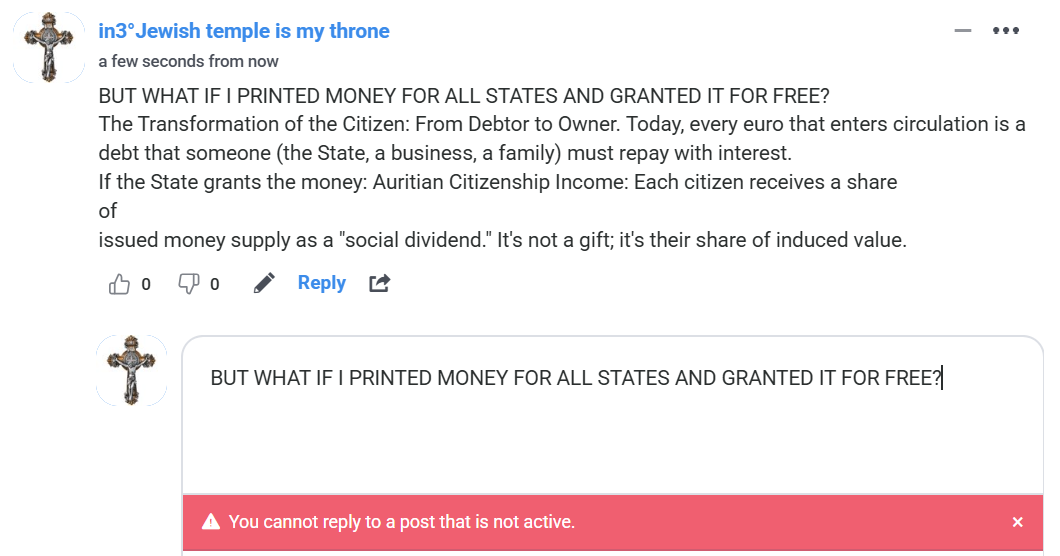Click the thumbs down icon
Screen dimensions: 1060x556
tap(188, 284)
